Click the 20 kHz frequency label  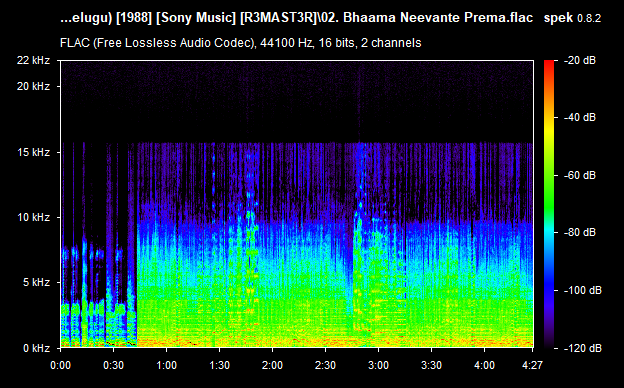click(33, 86)
